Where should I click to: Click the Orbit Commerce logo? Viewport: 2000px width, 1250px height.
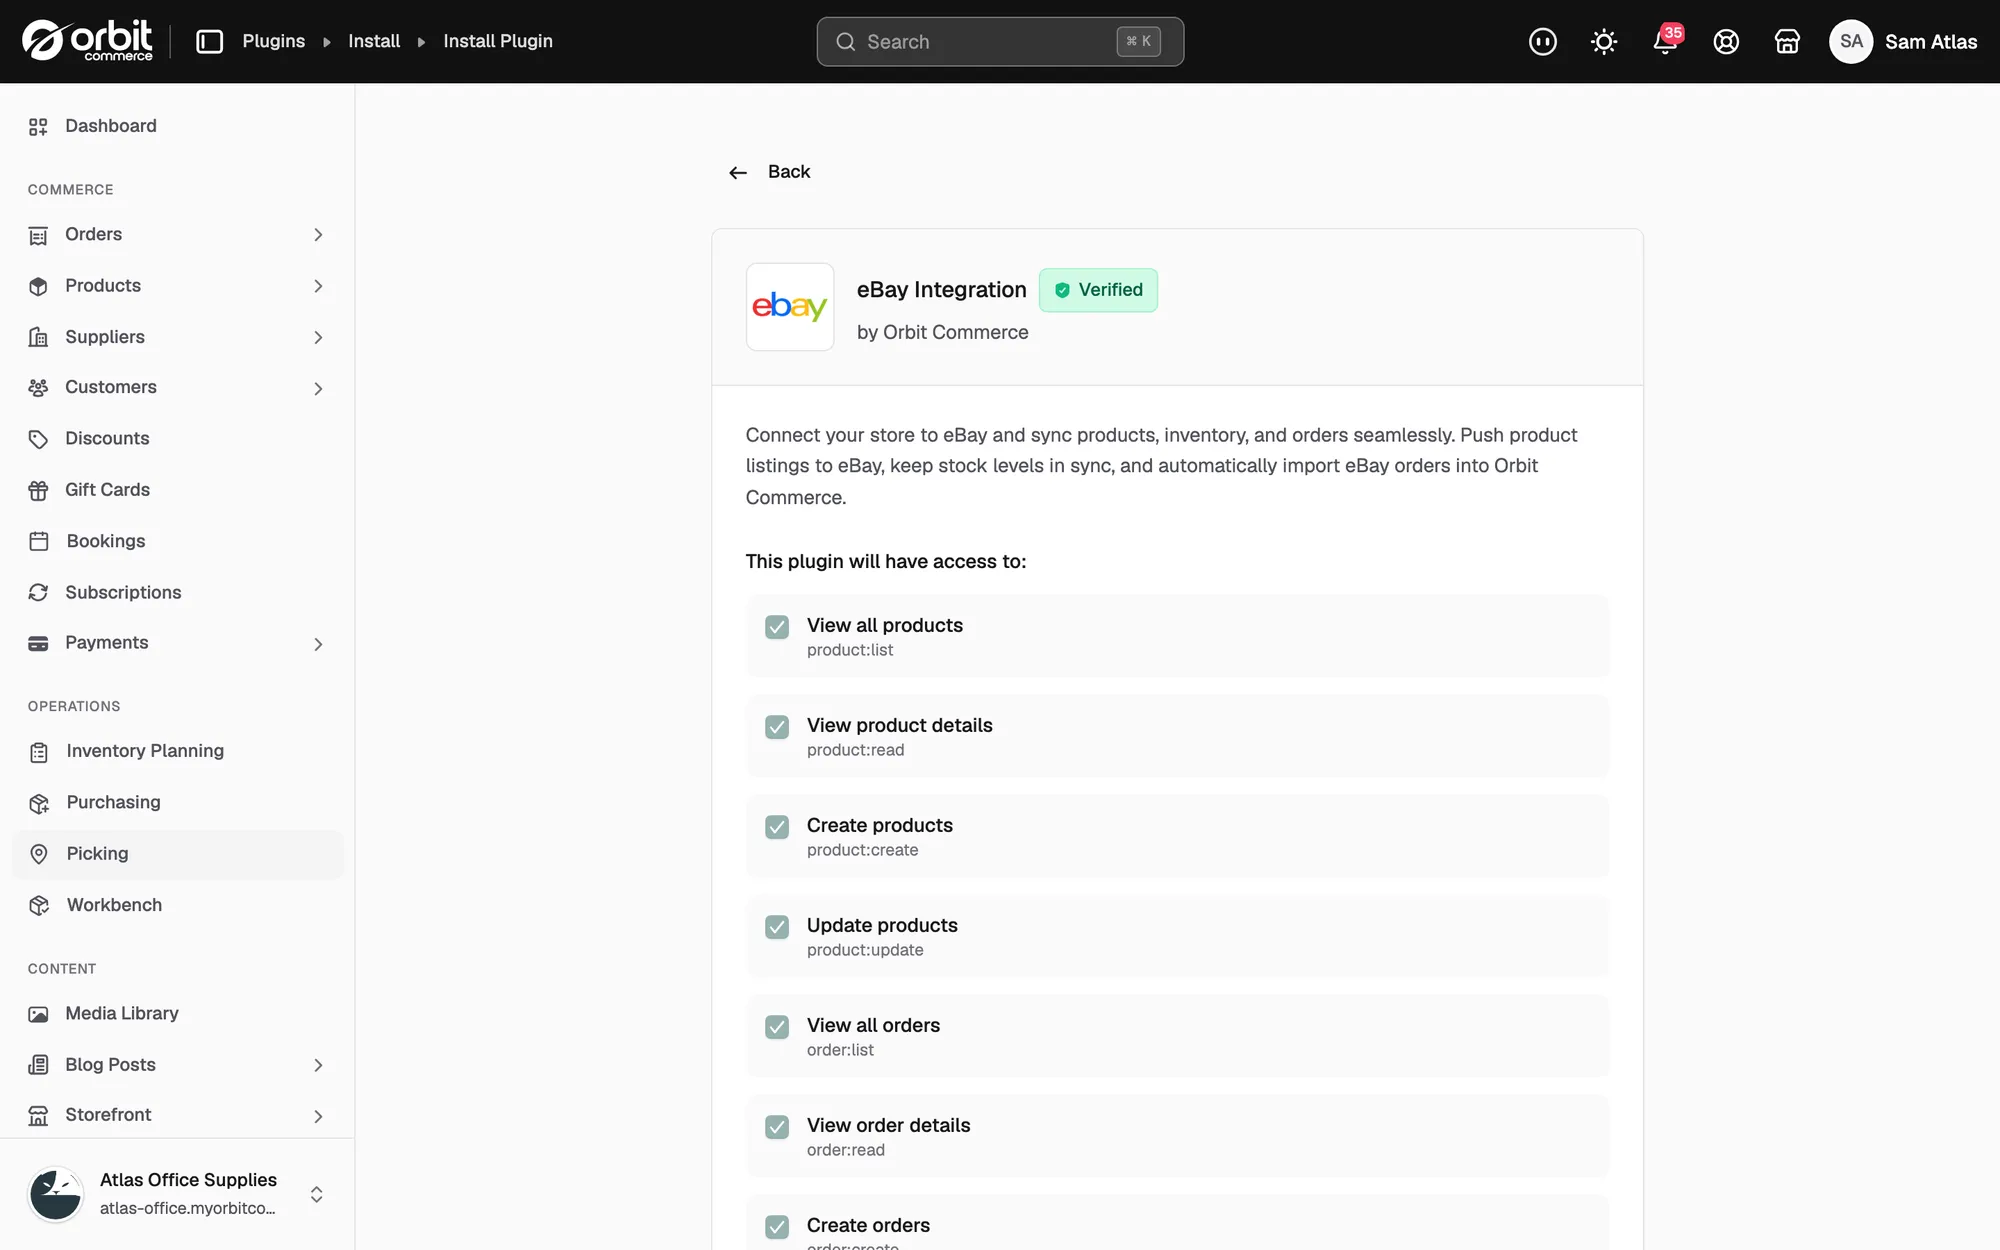pyautogui.click(x=88, y=41)
